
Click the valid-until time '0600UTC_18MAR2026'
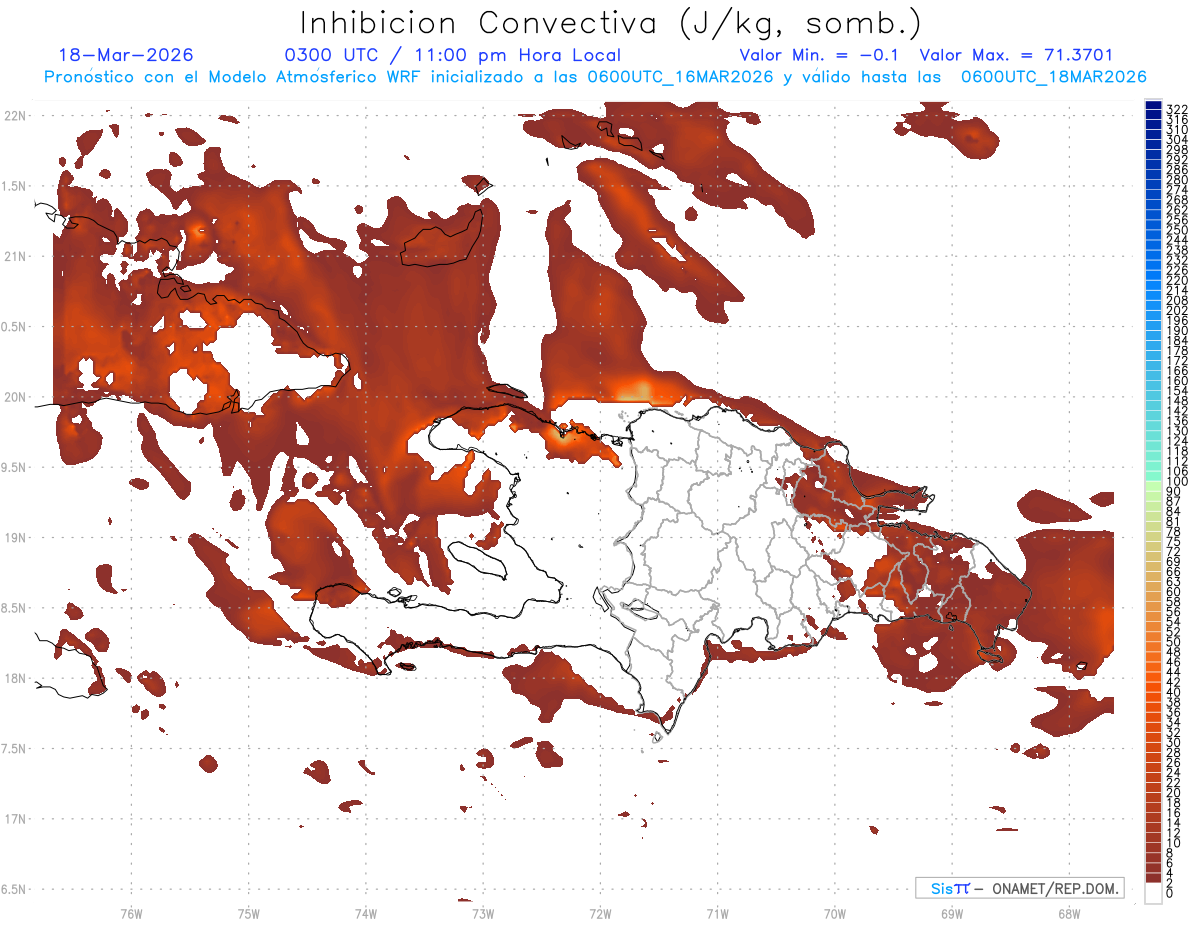[1054, 77]
